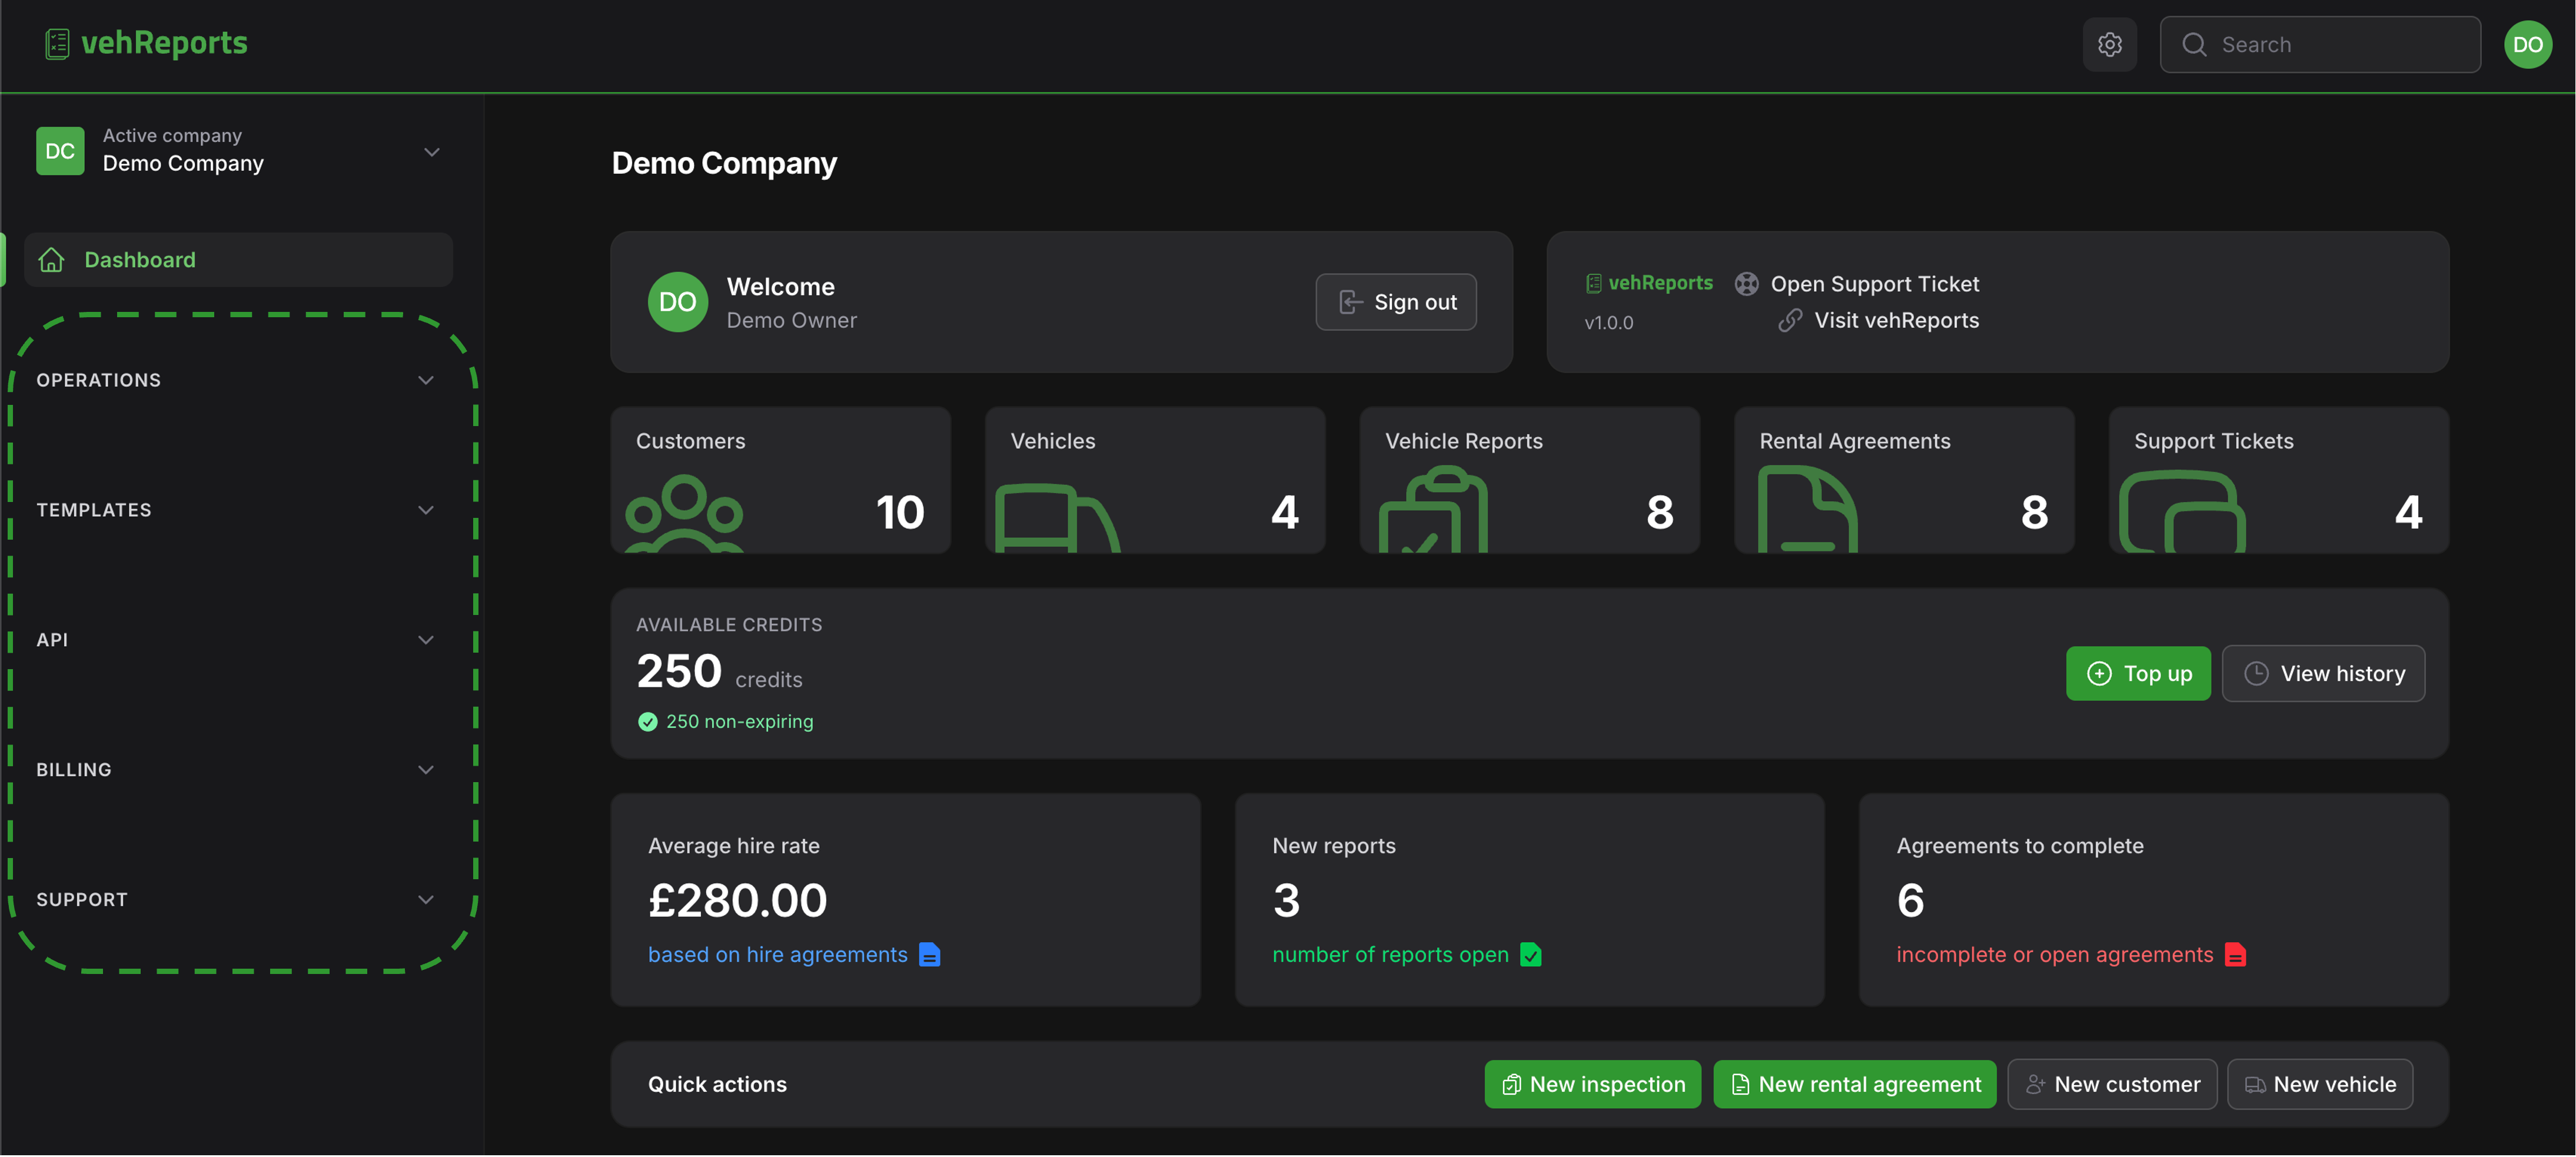Click the Top up button
This screenshot has height=1157, width=2576.
tap(2138, 674)
